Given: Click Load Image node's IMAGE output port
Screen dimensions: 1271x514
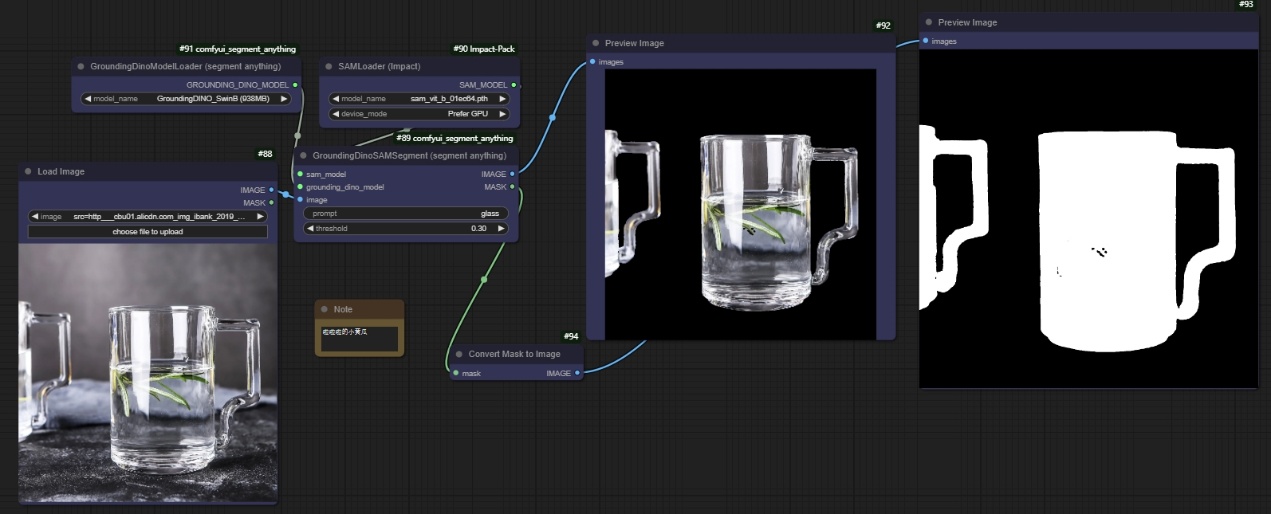Looking at the screenshot, I should [x=271, y=190].
